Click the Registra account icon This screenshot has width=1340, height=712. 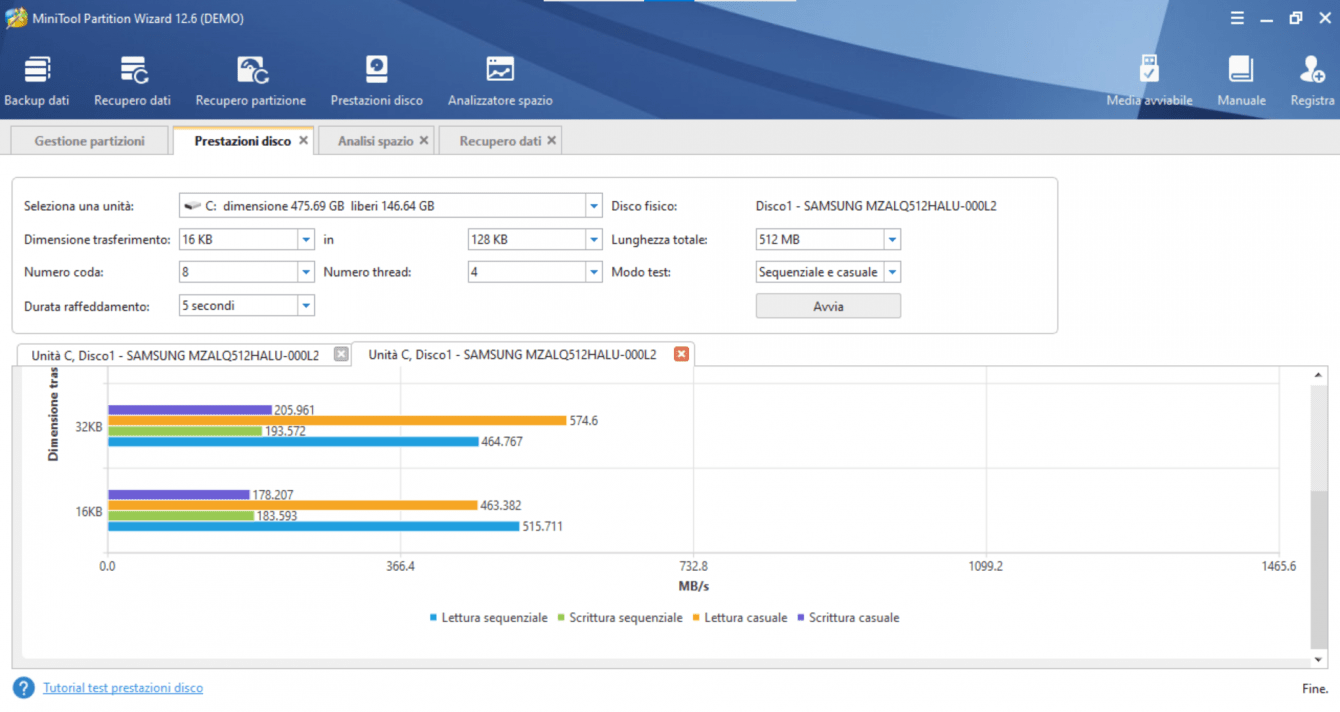[x=1312, y=82]
